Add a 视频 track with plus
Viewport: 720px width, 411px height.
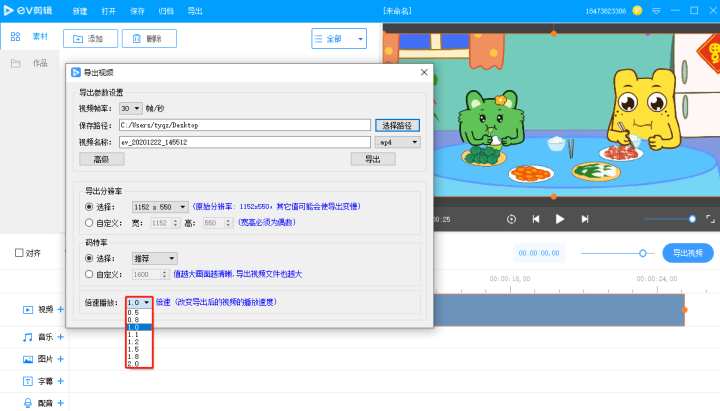(x=61, y=310)
